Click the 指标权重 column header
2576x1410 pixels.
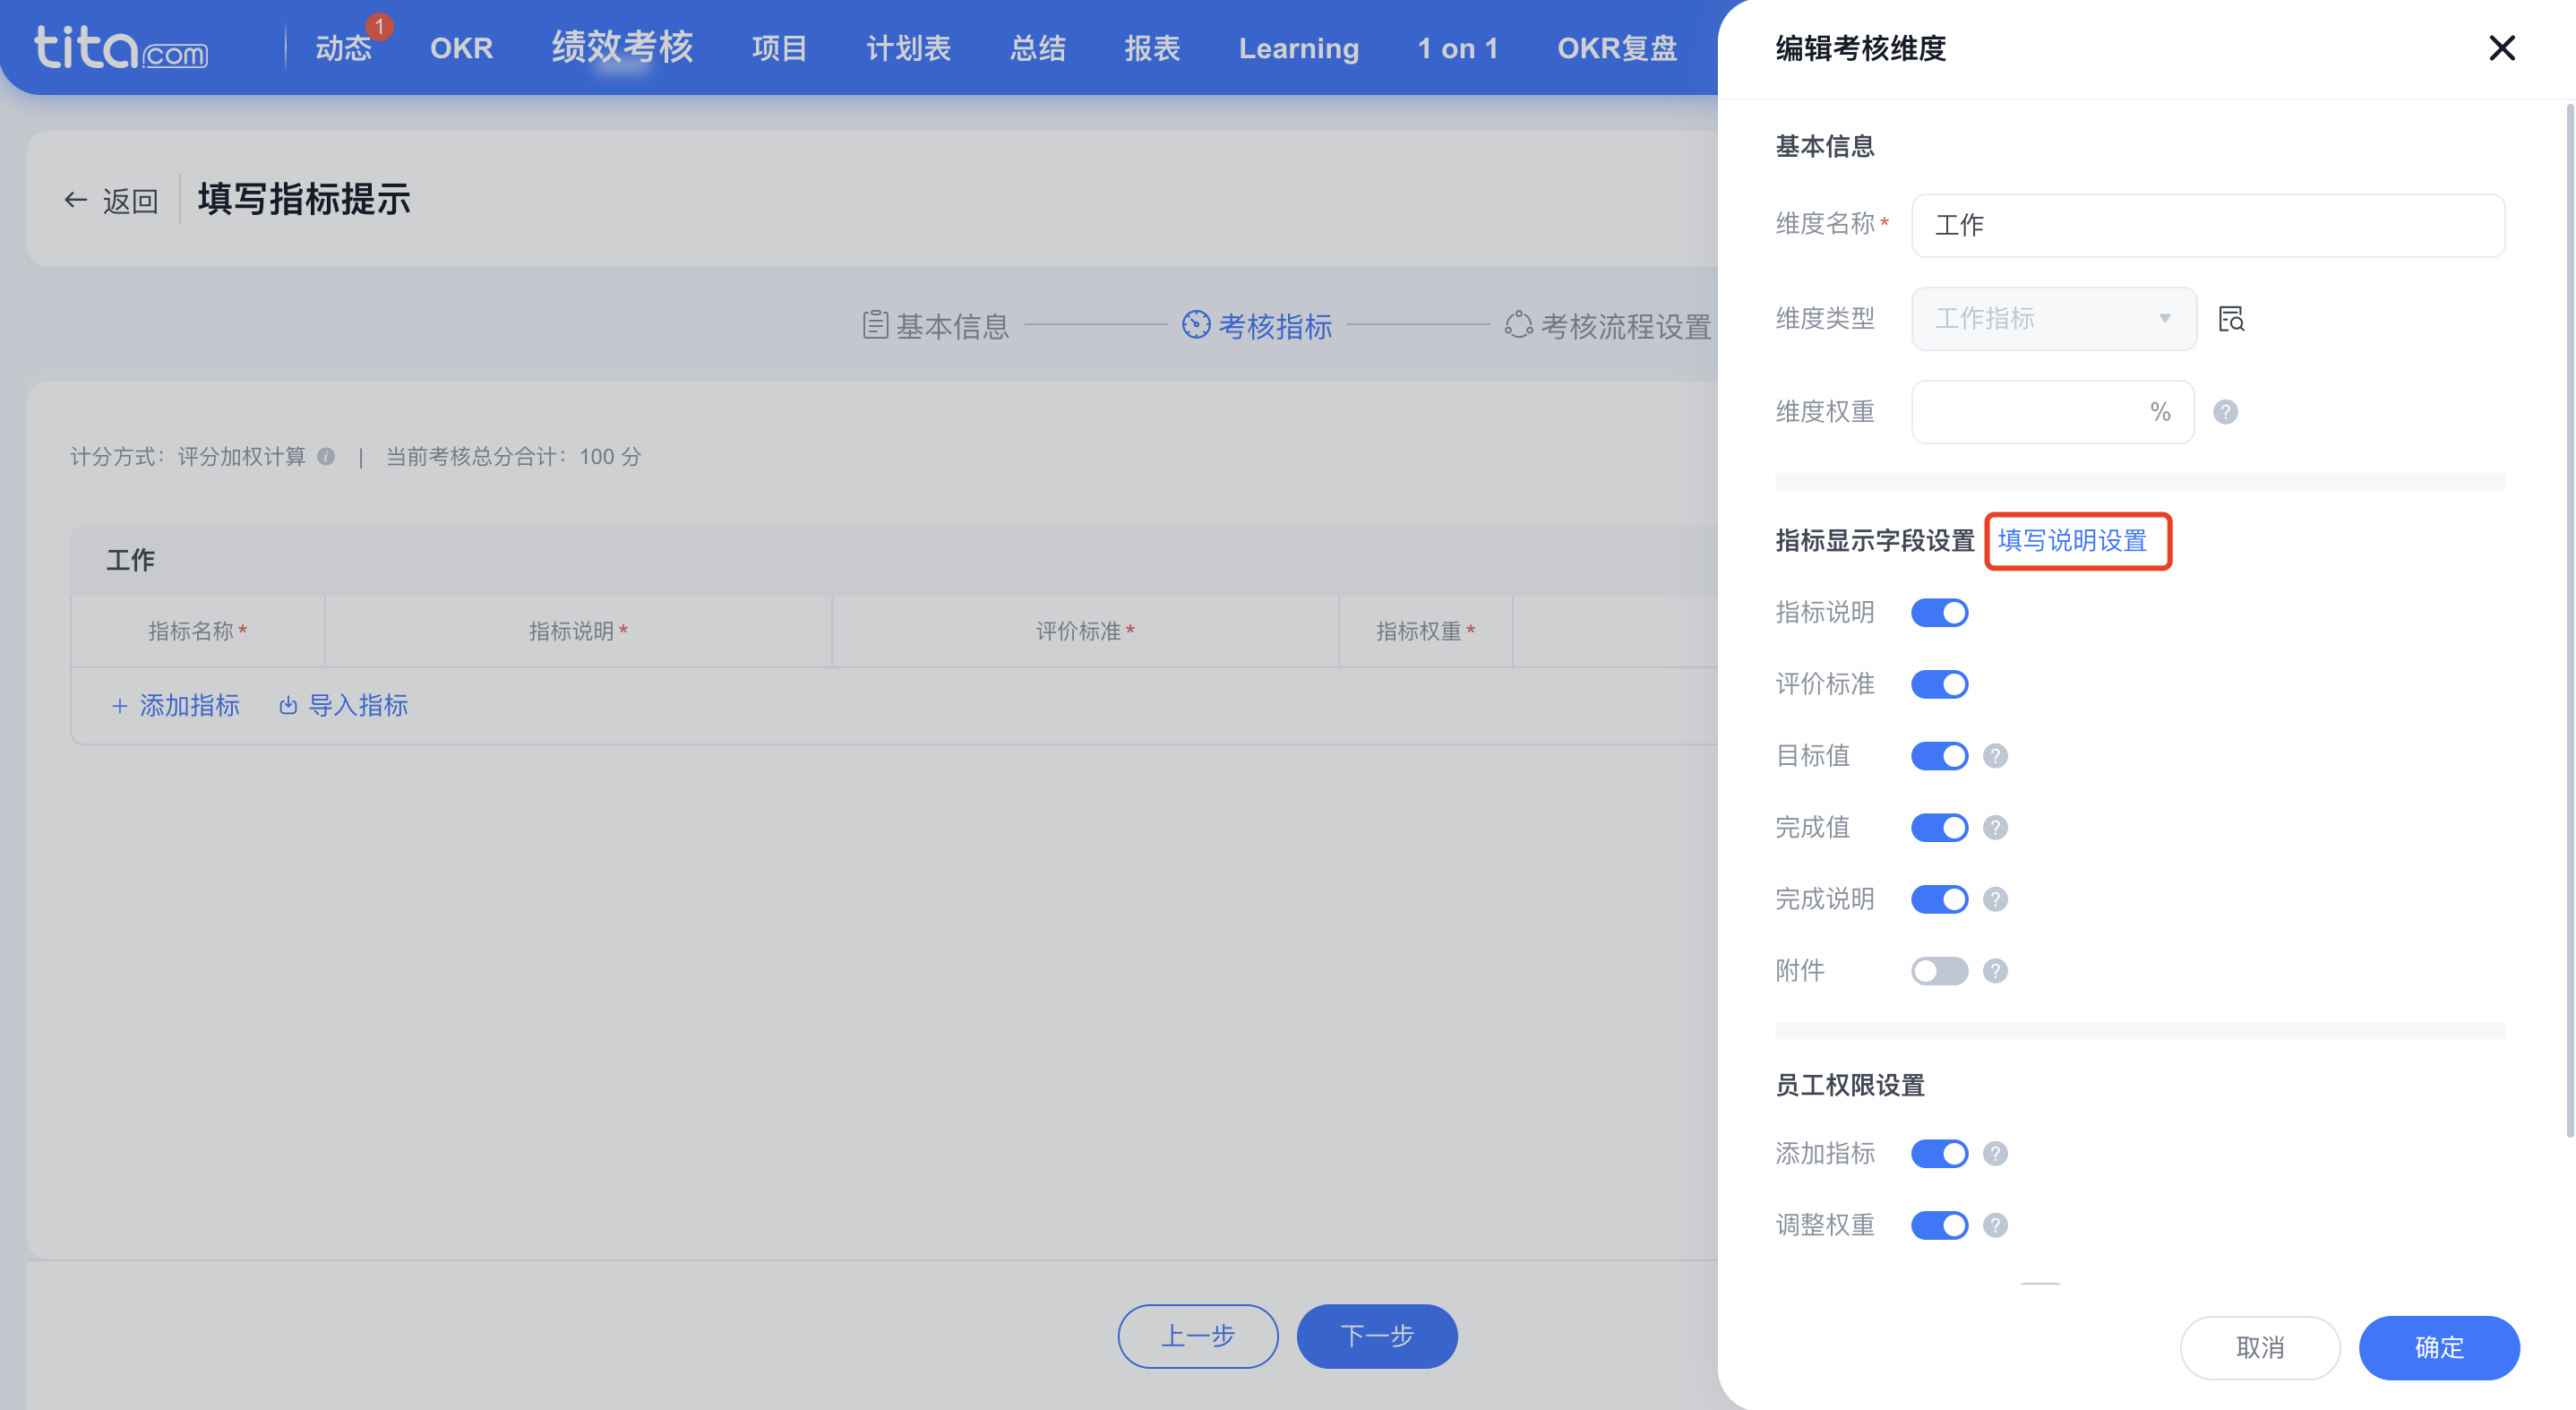pyautogui.click(x=1425, y=631)
